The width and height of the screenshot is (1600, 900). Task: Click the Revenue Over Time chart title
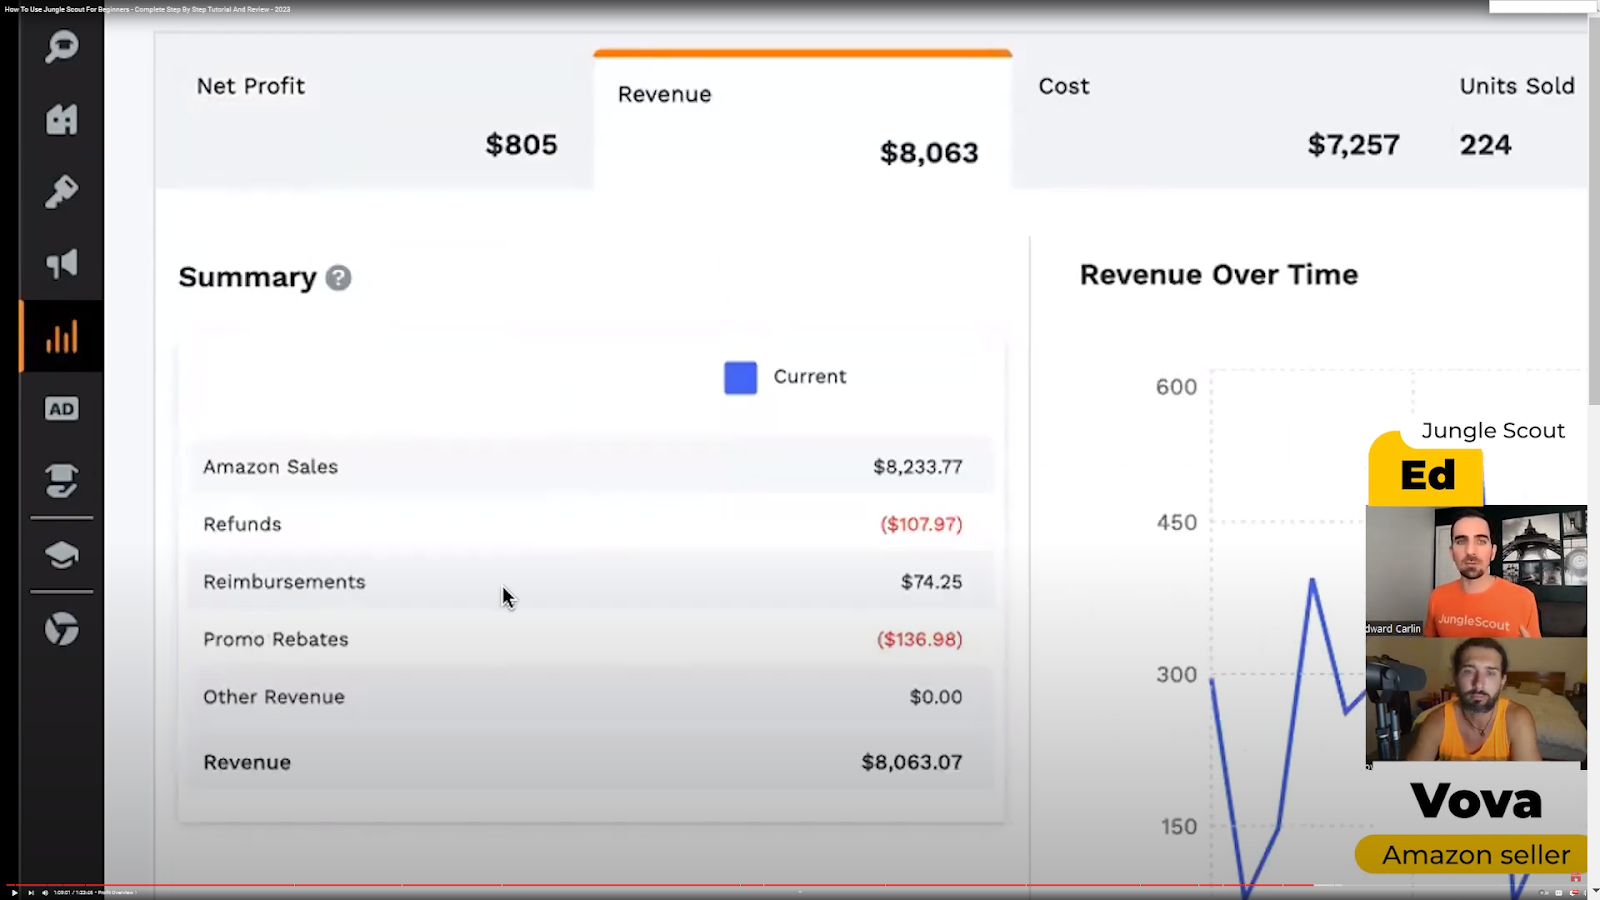tap(1219, 275)
